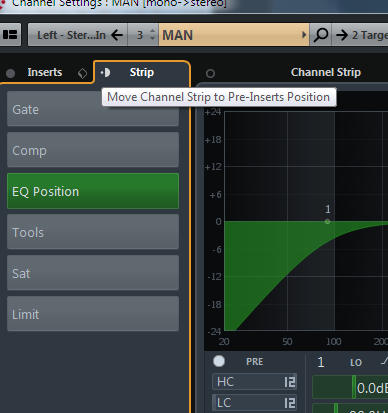Click the PRE label in the EQ section
The image size is (388, 413).
tap(255, 362)
